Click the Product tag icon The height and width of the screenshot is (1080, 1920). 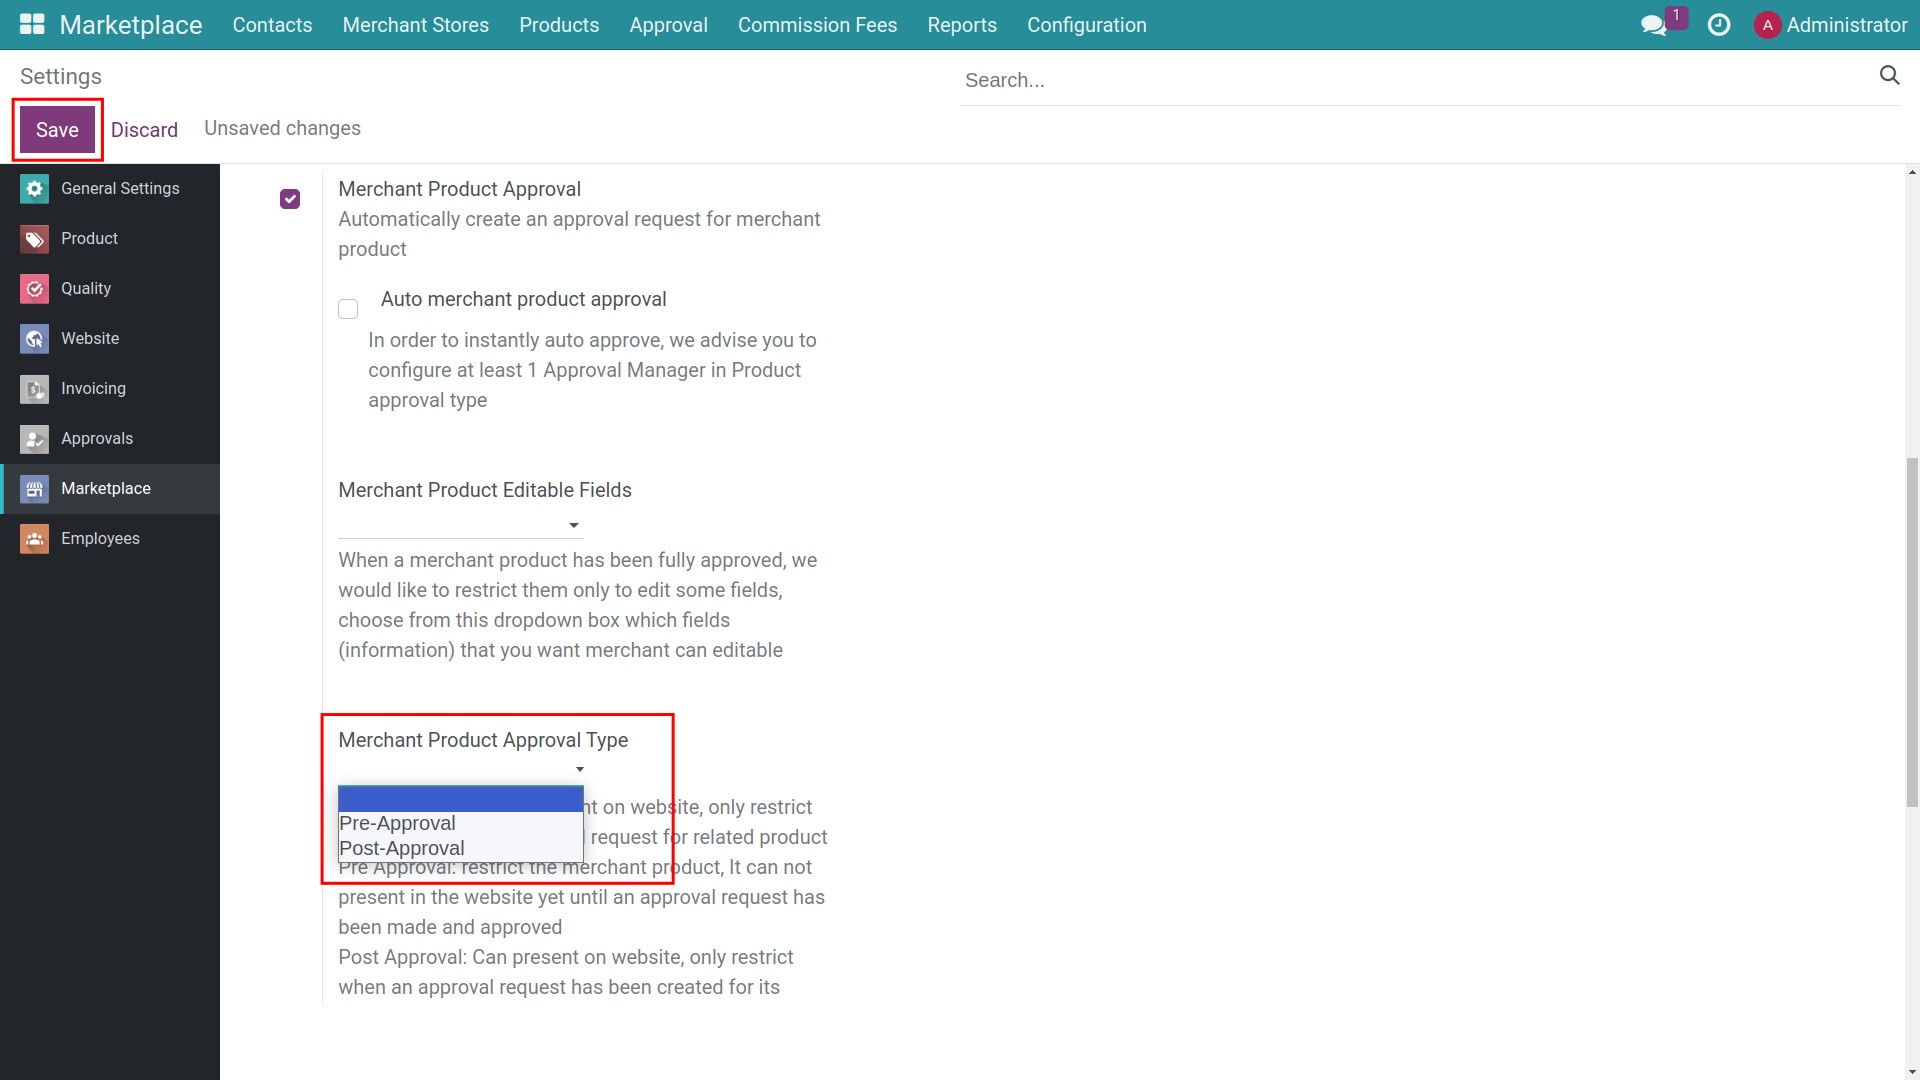pyautogui.click(x=34, y=239)
